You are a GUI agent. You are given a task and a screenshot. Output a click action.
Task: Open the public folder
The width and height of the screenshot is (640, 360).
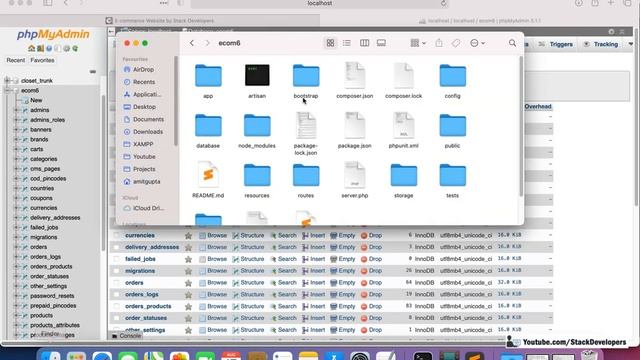pos(453,125)
